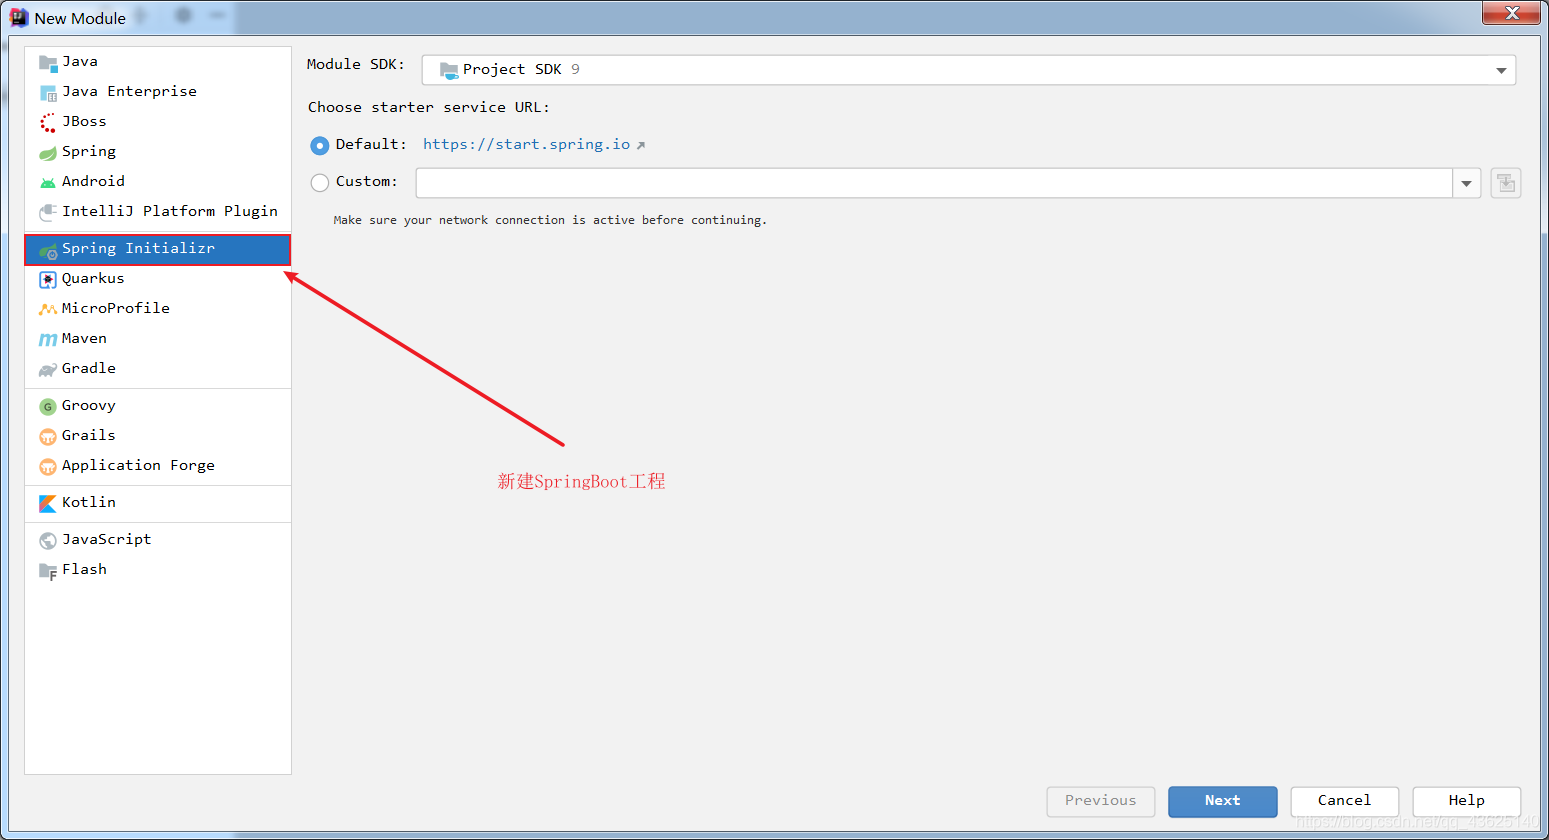Expand the Custom URL history dropdown
Image resolution: width=1549 pixels, height=840 pixels.
1465,182
